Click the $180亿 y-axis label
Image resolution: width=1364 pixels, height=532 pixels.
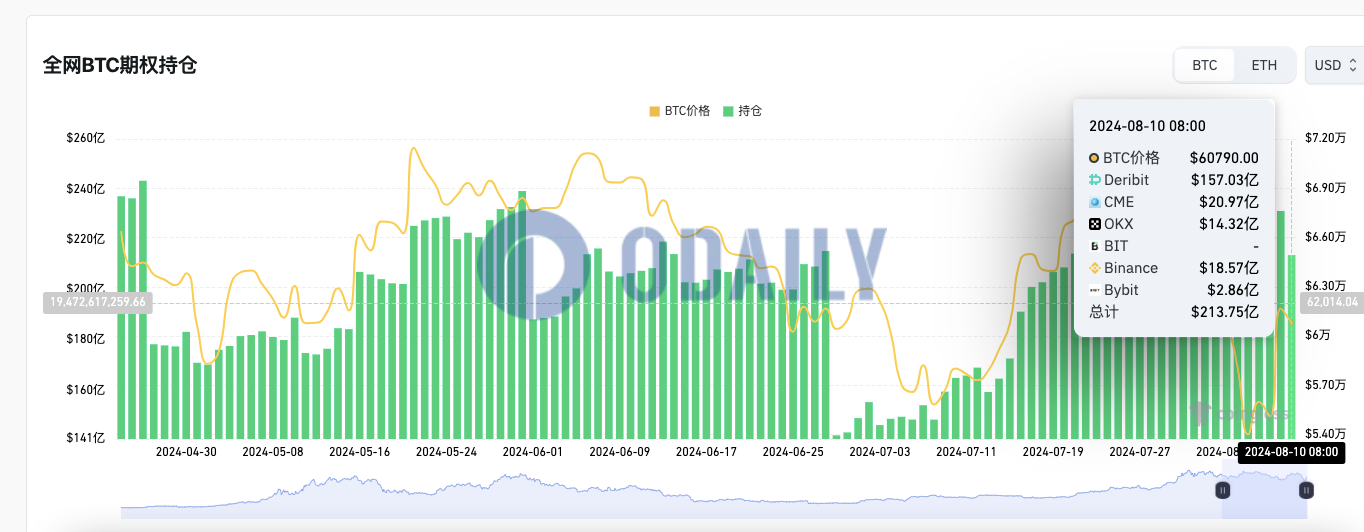[86, 339]
